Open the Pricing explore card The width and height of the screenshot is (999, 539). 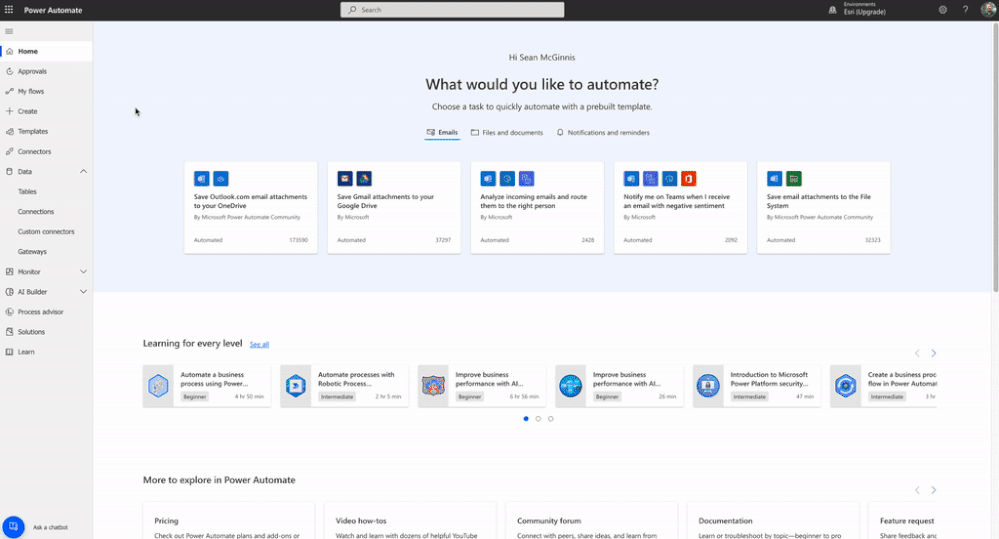click(x=228, y=521)
